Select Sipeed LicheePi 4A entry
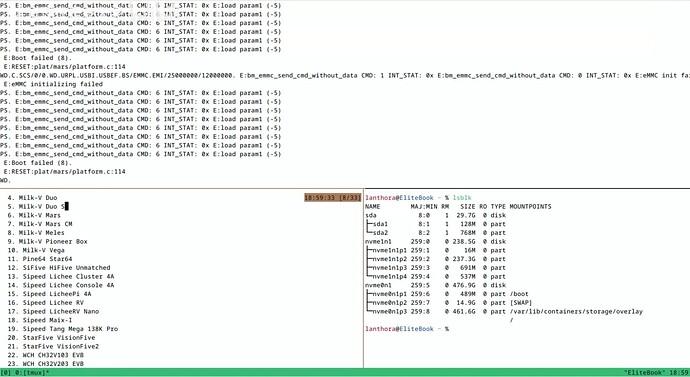This screenshot has width=690, height=377. (49, 294)
